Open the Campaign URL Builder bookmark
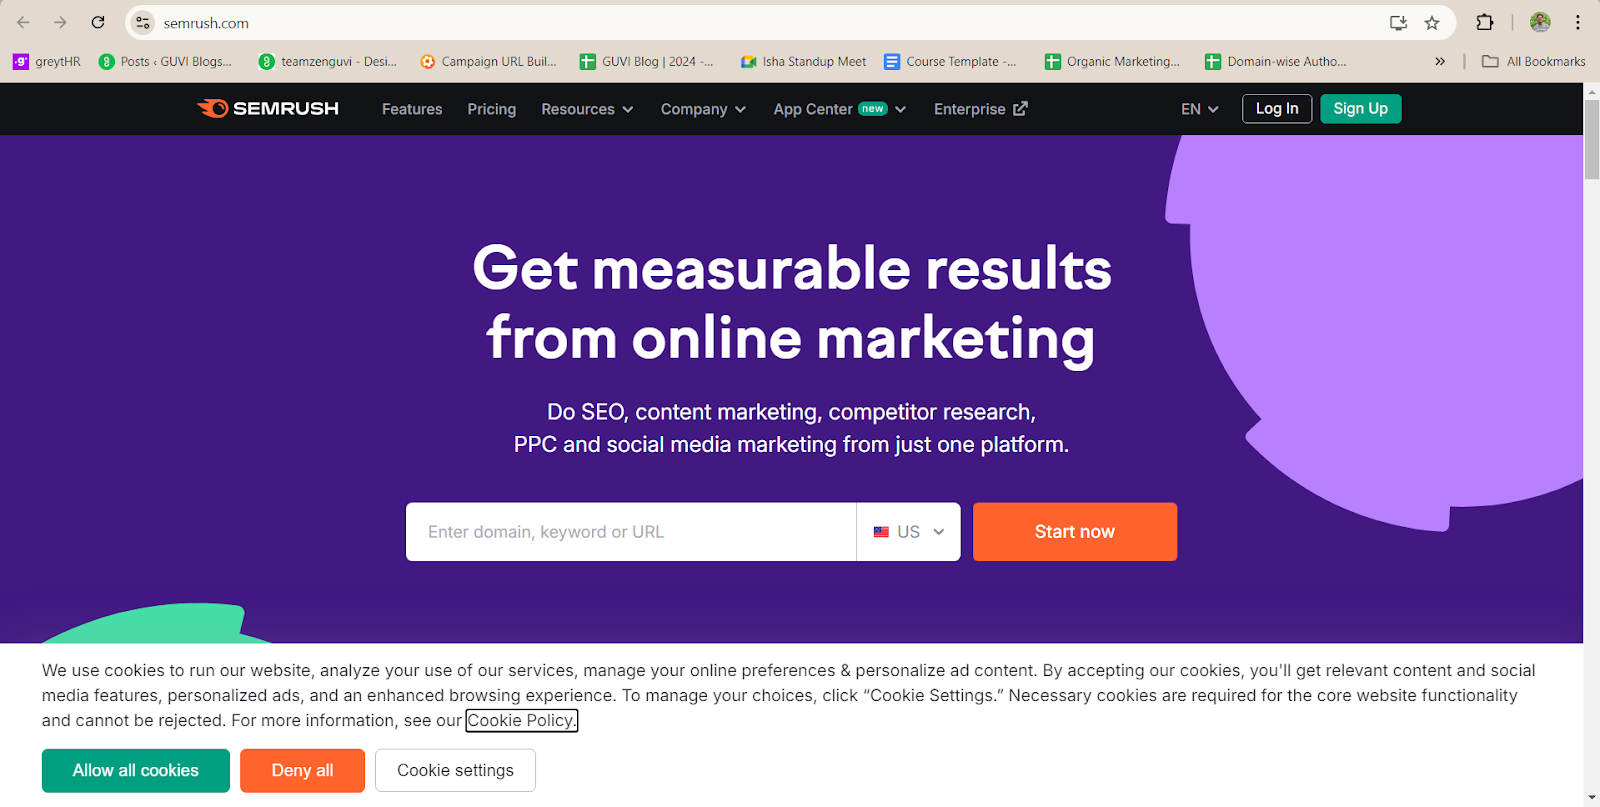 [x=489, y=61]
